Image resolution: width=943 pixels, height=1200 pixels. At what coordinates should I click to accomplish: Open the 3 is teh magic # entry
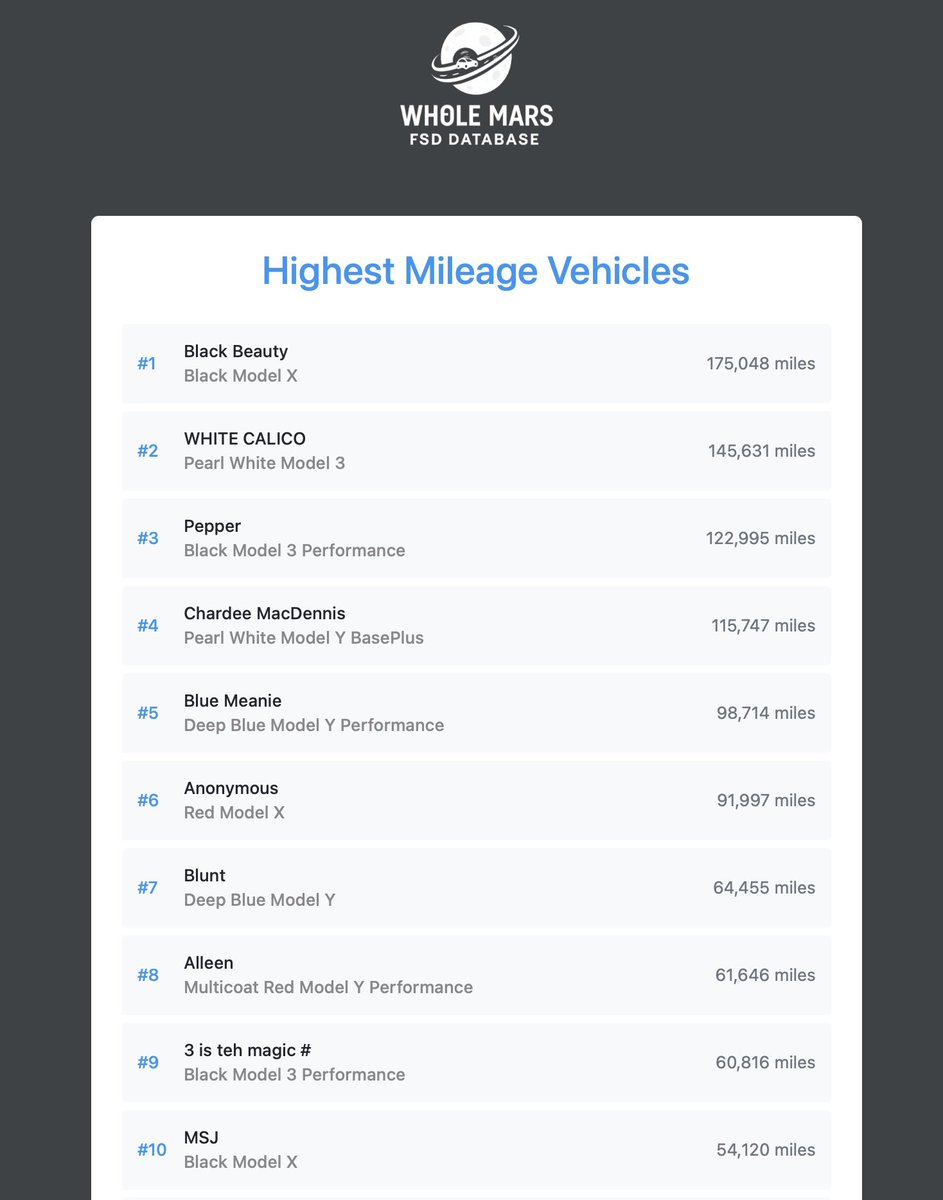(x=476, y=1062)
